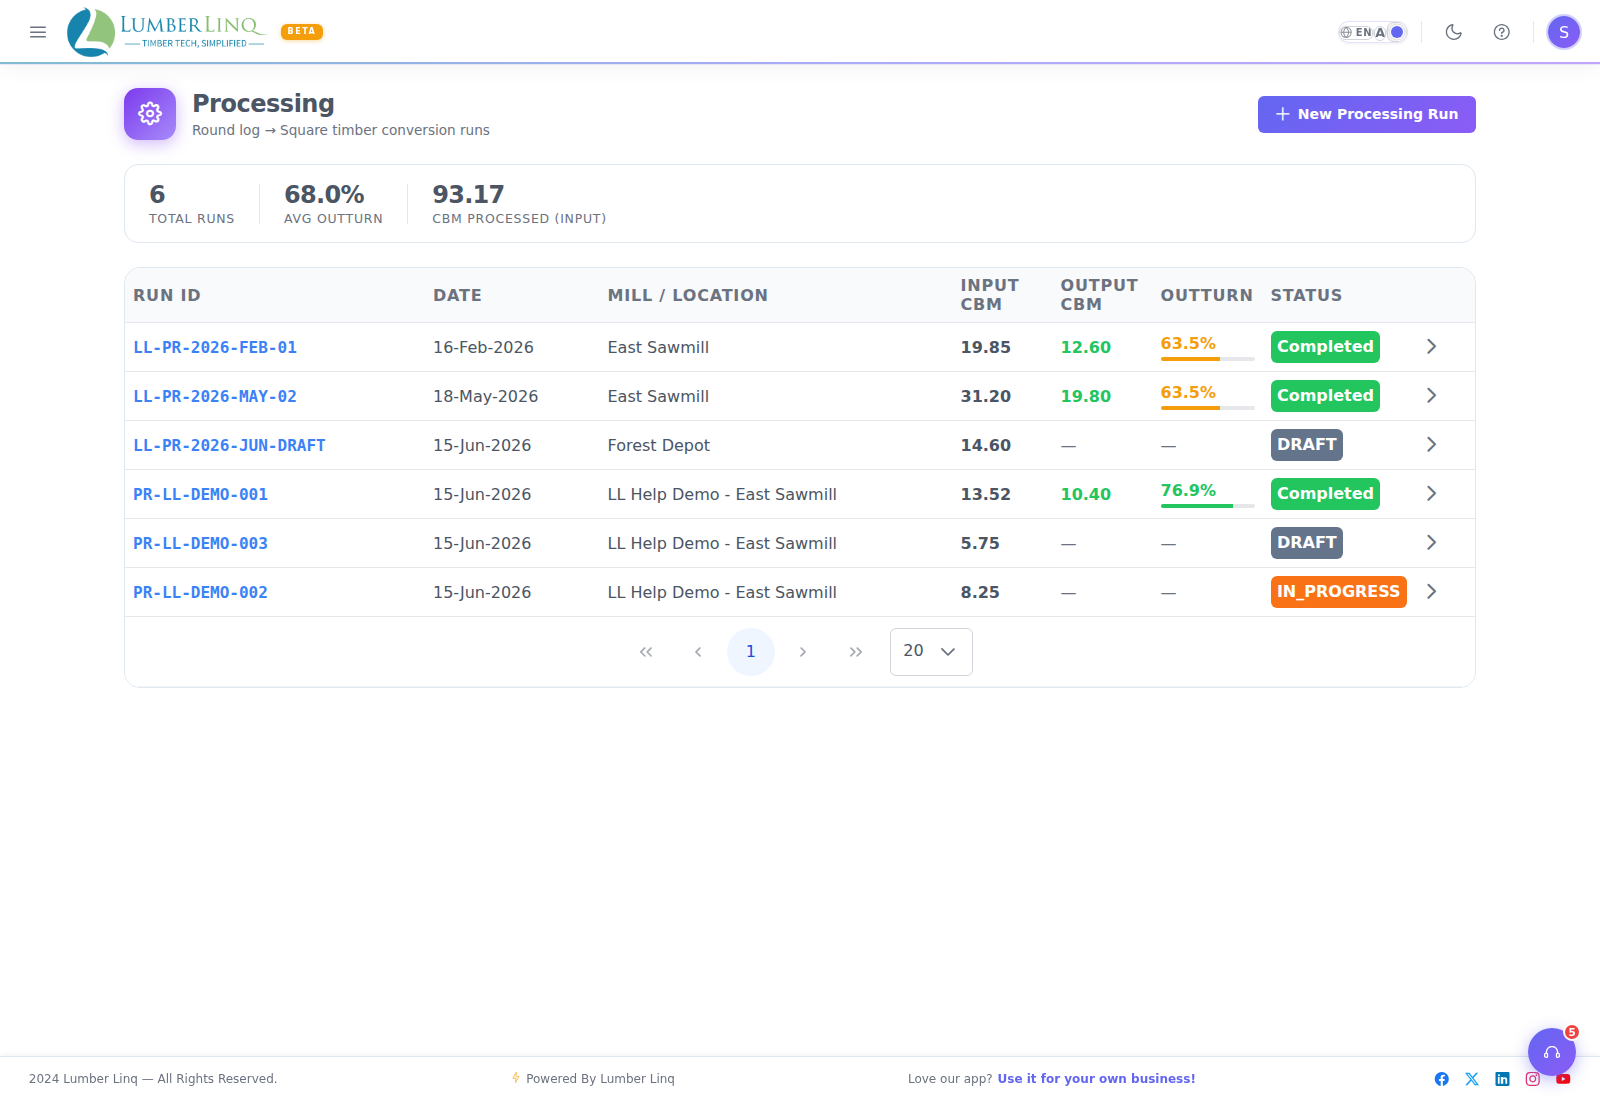This screenshot has width=1600, height=1100.
Task: Click Completed status of LL-PR-2026-MAY-02
Action: 1325,396
